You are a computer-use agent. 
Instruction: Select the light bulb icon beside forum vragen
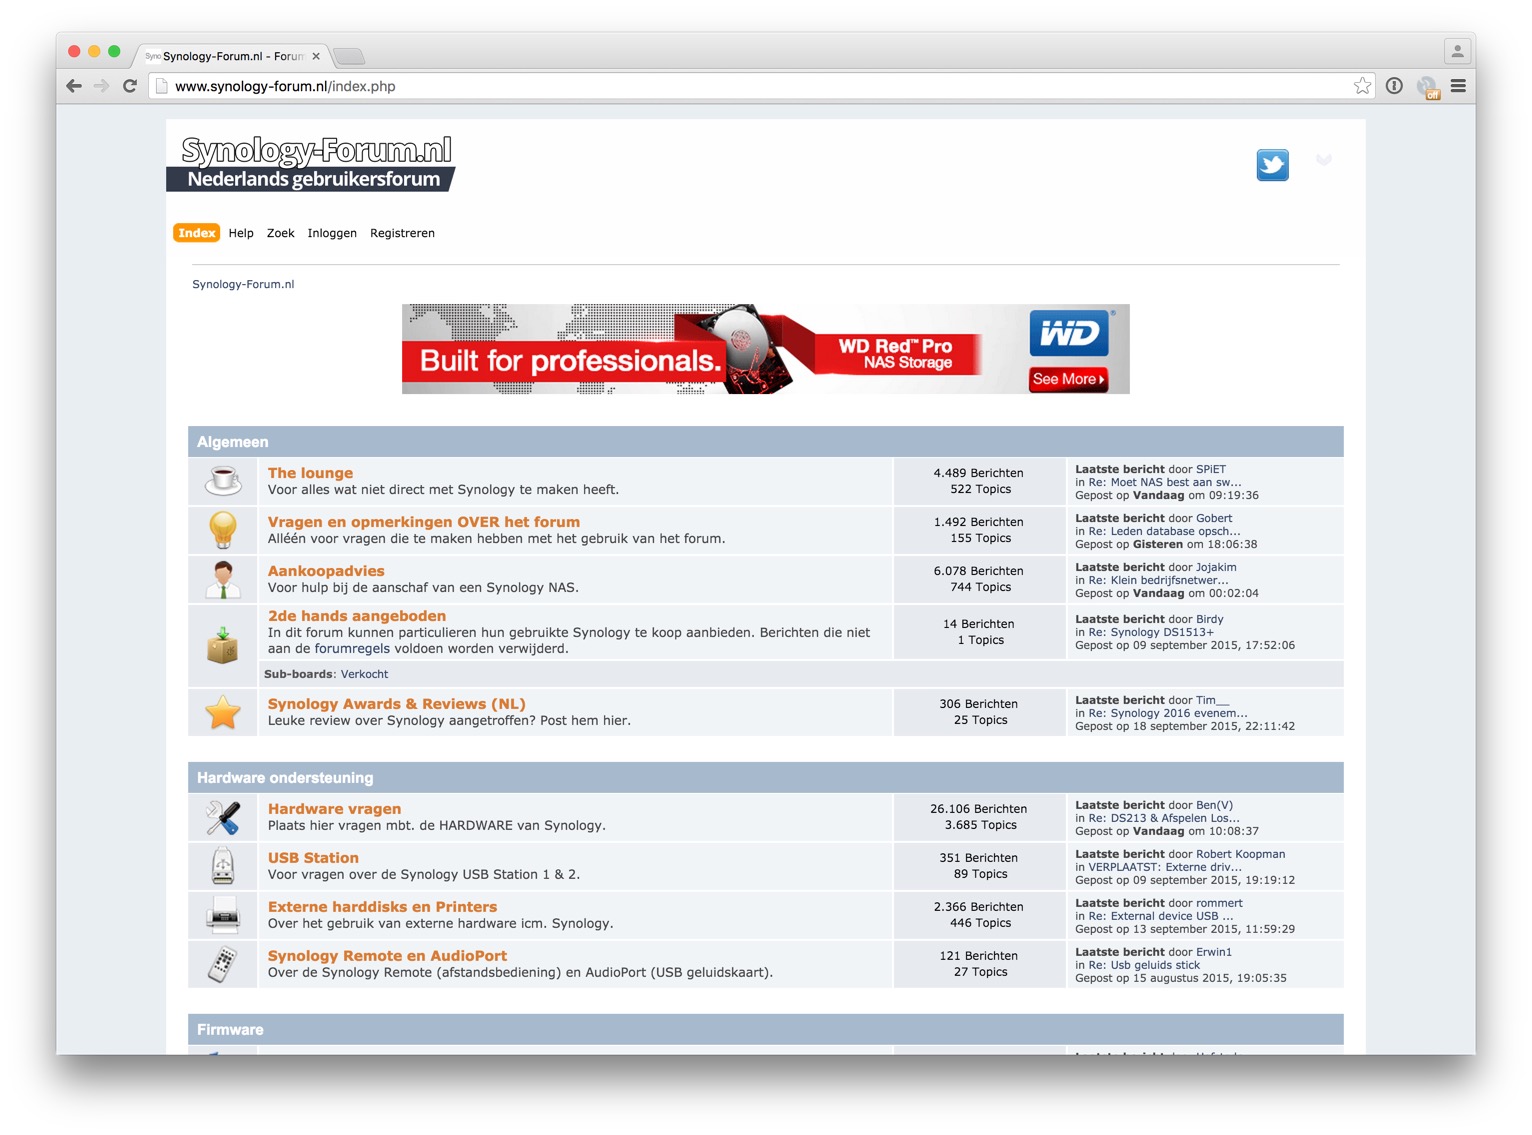222,530
